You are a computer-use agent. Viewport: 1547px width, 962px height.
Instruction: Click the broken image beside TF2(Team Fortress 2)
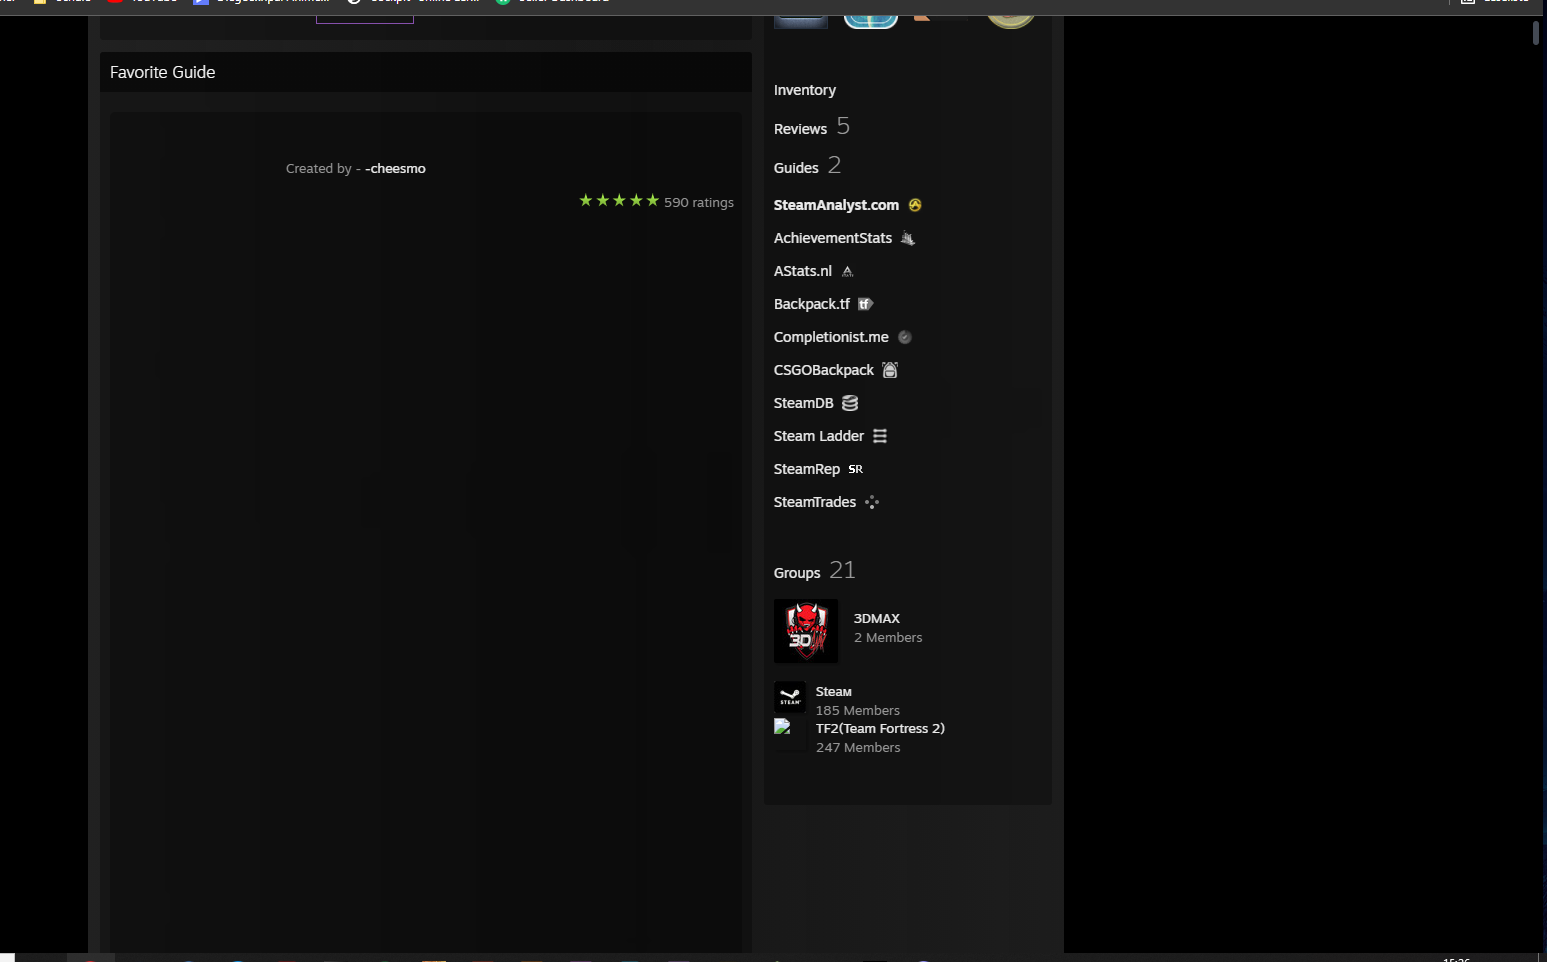click(783, 727)
